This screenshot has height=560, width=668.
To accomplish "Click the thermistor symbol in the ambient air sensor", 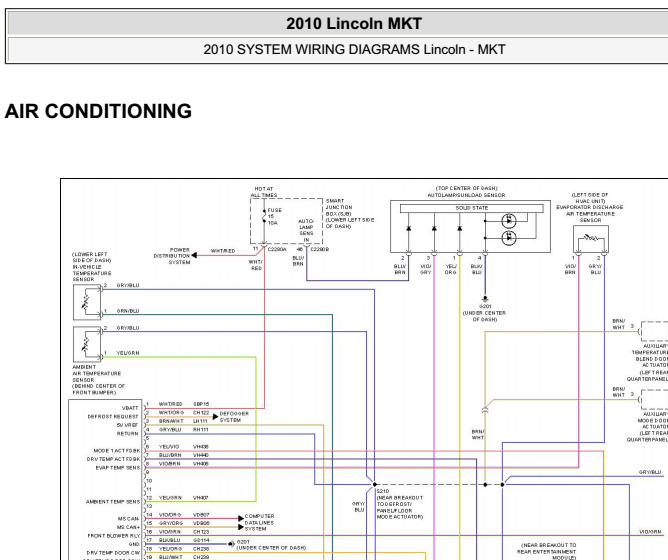I will (x=85, y=344).
